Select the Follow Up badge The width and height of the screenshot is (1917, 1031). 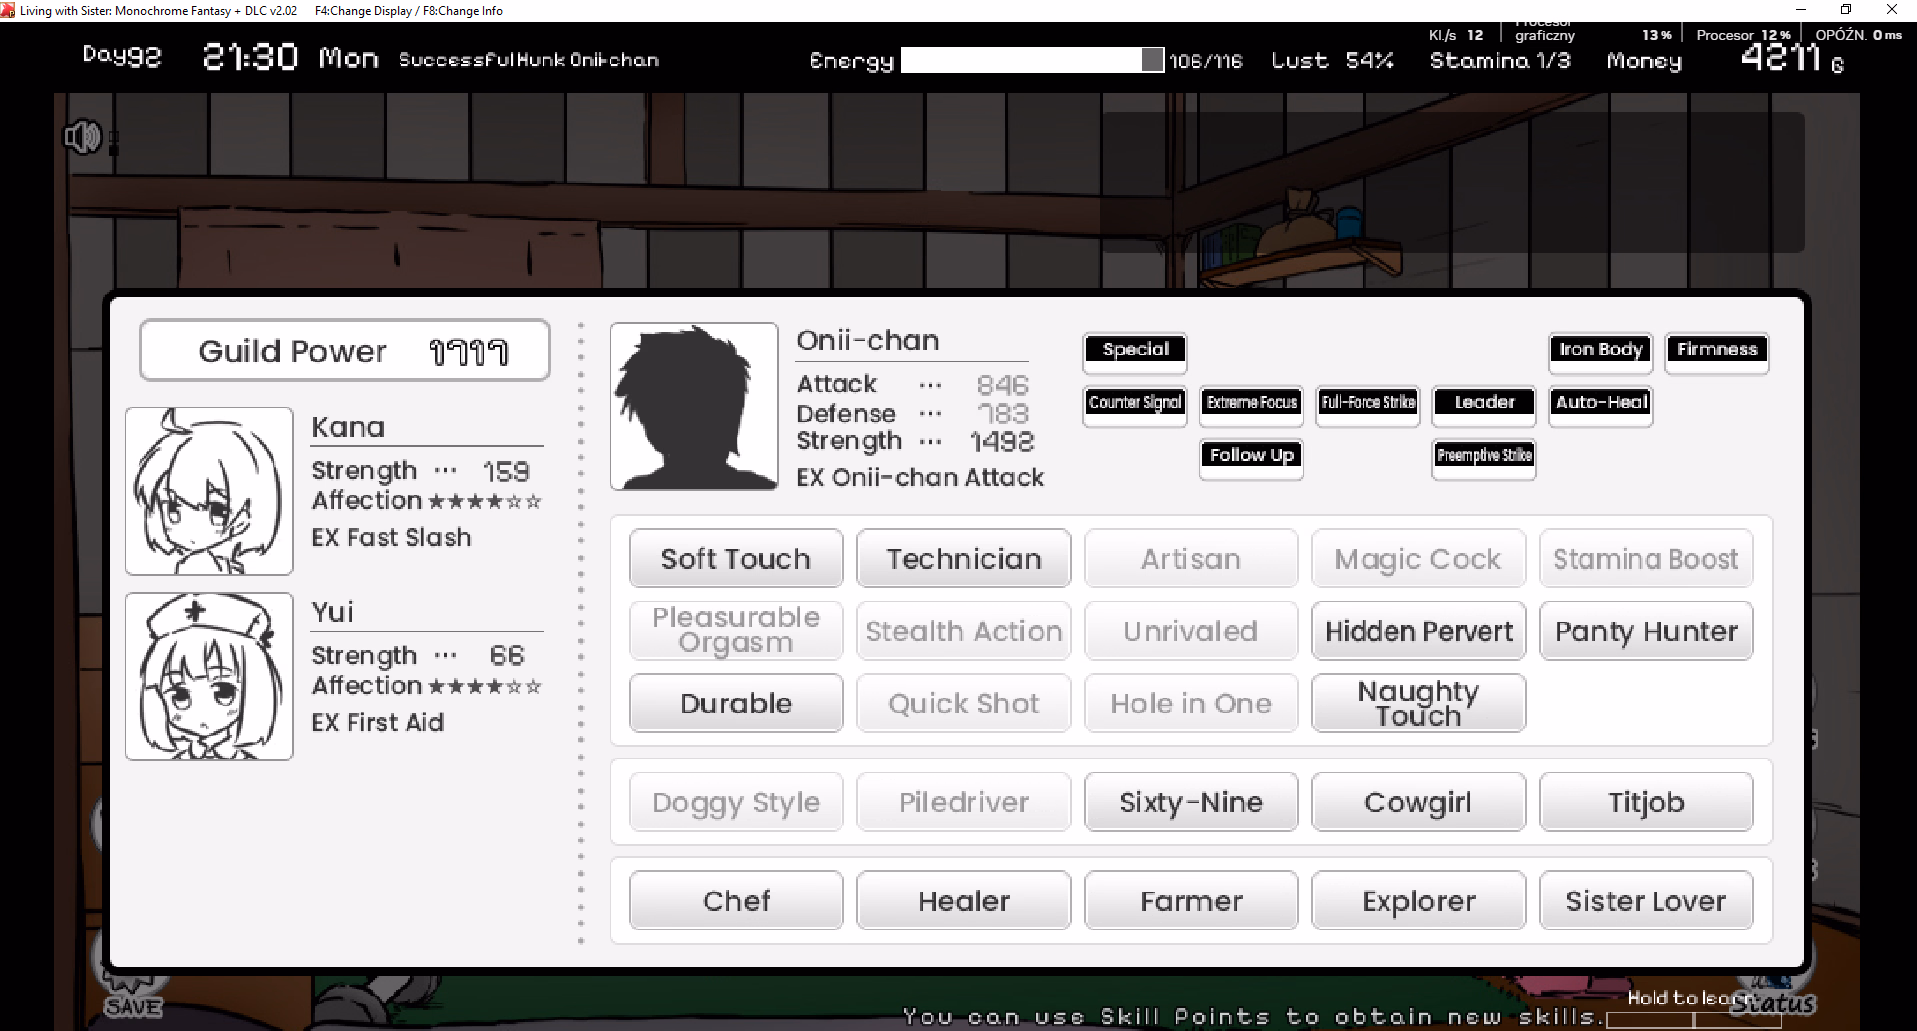pyautogui.click(x=1251, y=456)
